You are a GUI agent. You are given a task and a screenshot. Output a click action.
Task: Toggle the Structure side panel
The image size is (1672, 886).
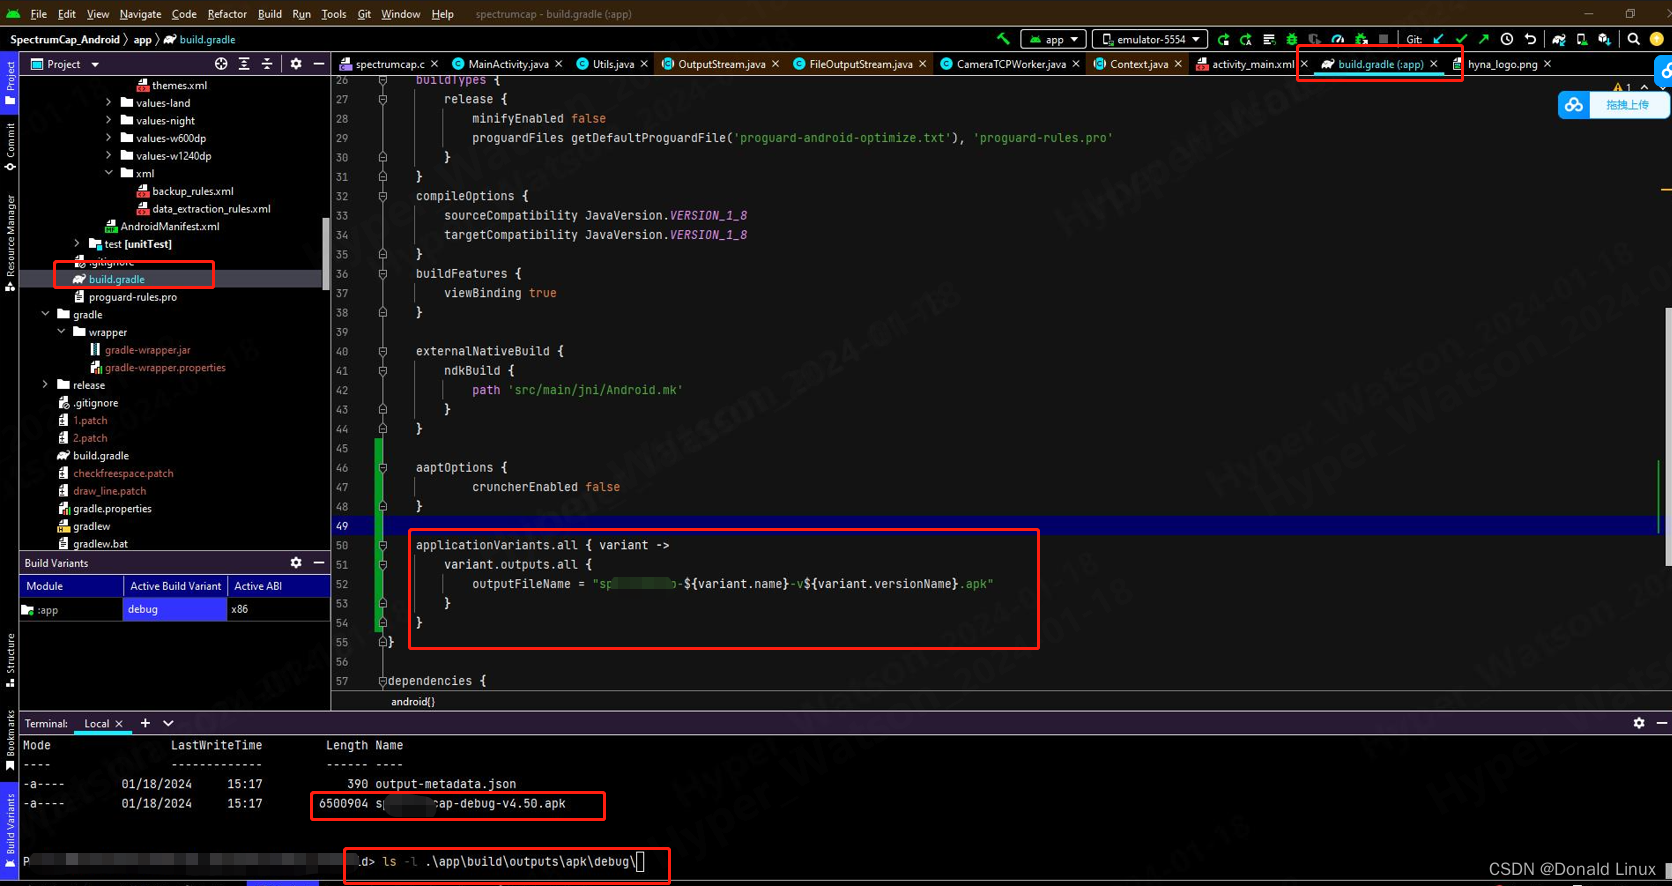pyautogui.click(x=10, y=661)
